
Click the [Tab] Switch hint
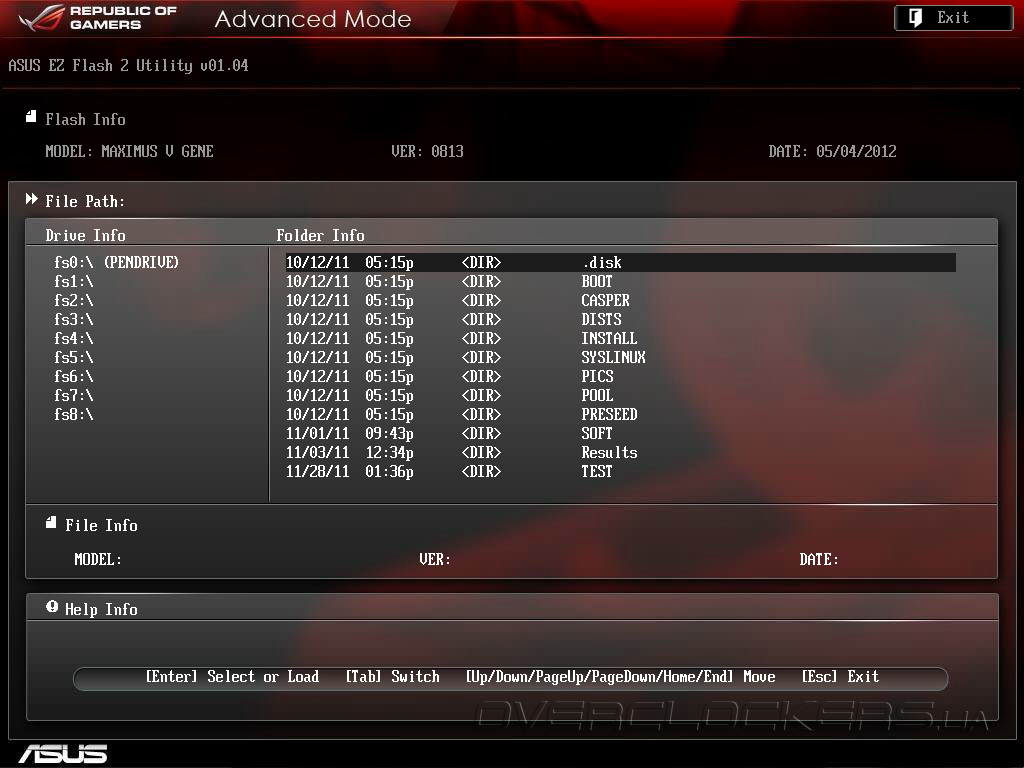point(392,677)
